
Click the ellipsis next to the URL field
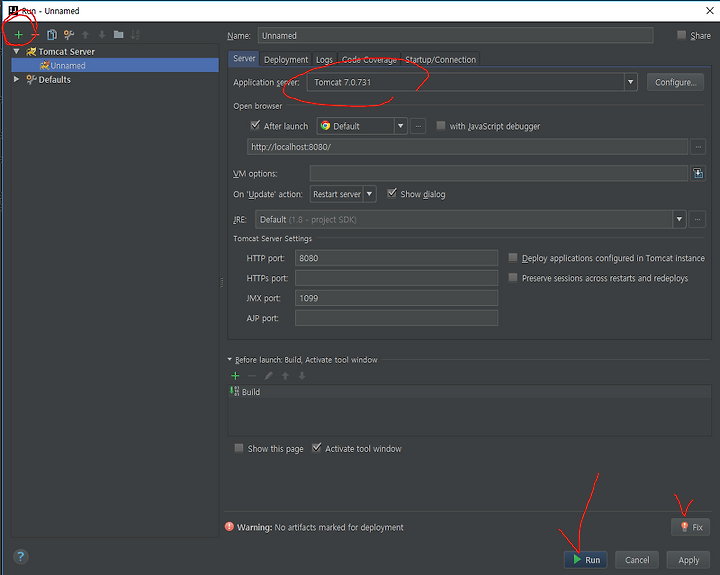pos(698,147)
